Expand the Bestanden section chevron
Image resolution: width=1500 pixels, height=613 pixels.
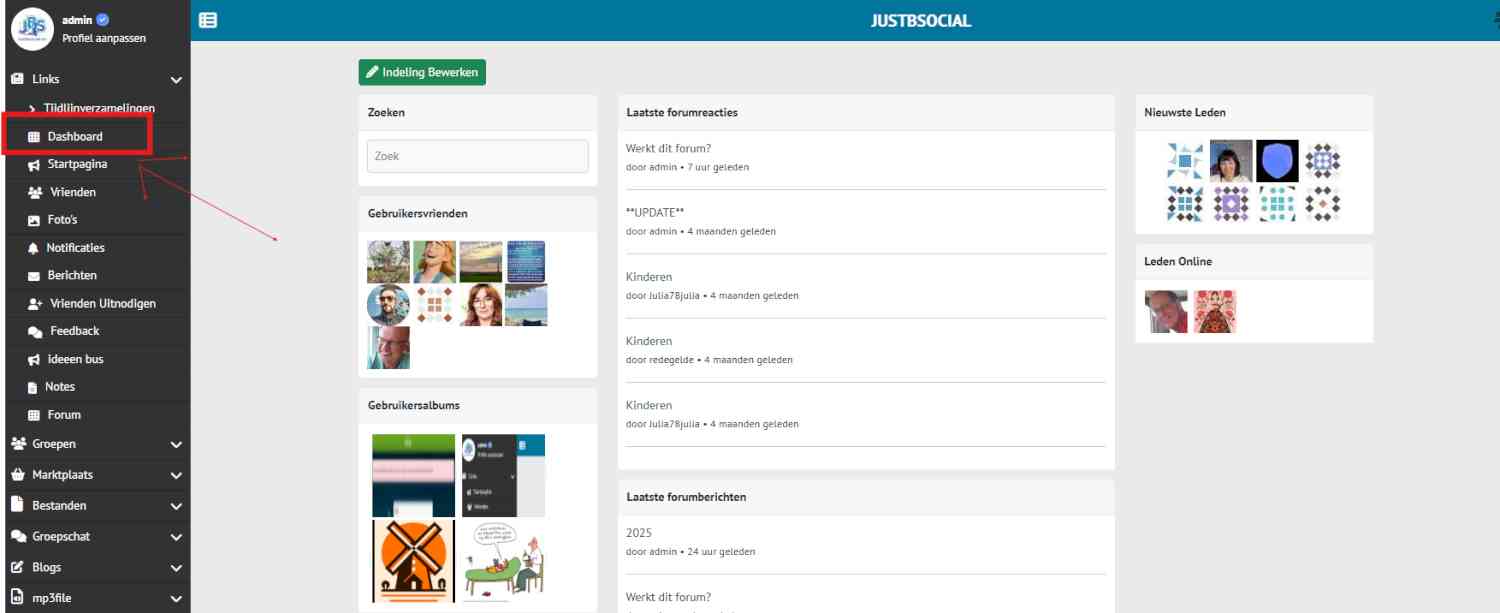(177, 506)
